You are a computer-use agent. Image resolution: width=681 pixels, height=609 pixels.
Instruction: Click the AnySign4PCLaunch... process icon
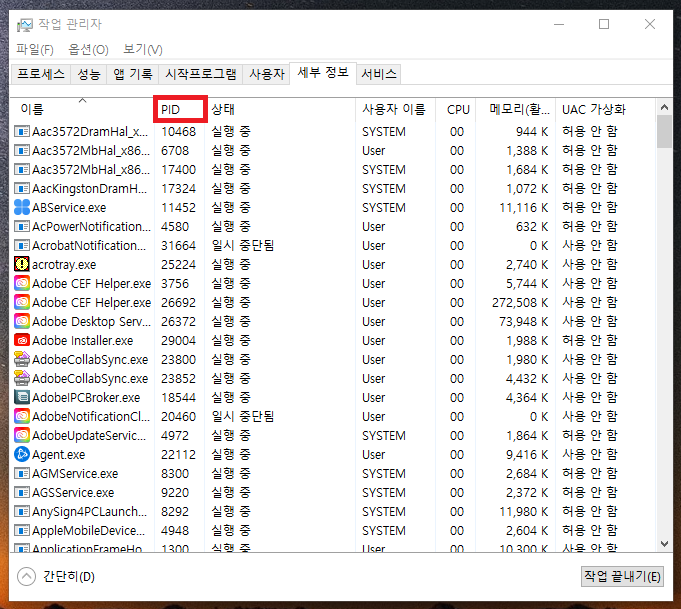[22, 511]
